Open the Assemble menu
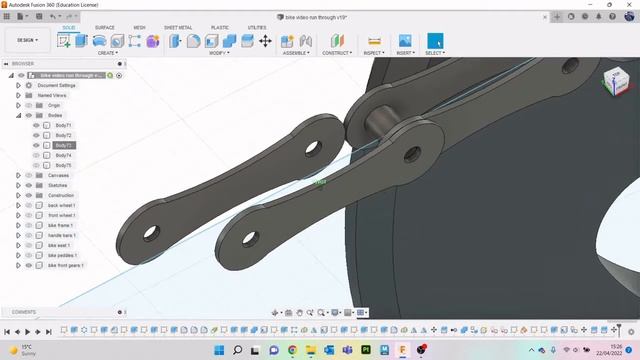The image size is (640, 360). [296, 53]
